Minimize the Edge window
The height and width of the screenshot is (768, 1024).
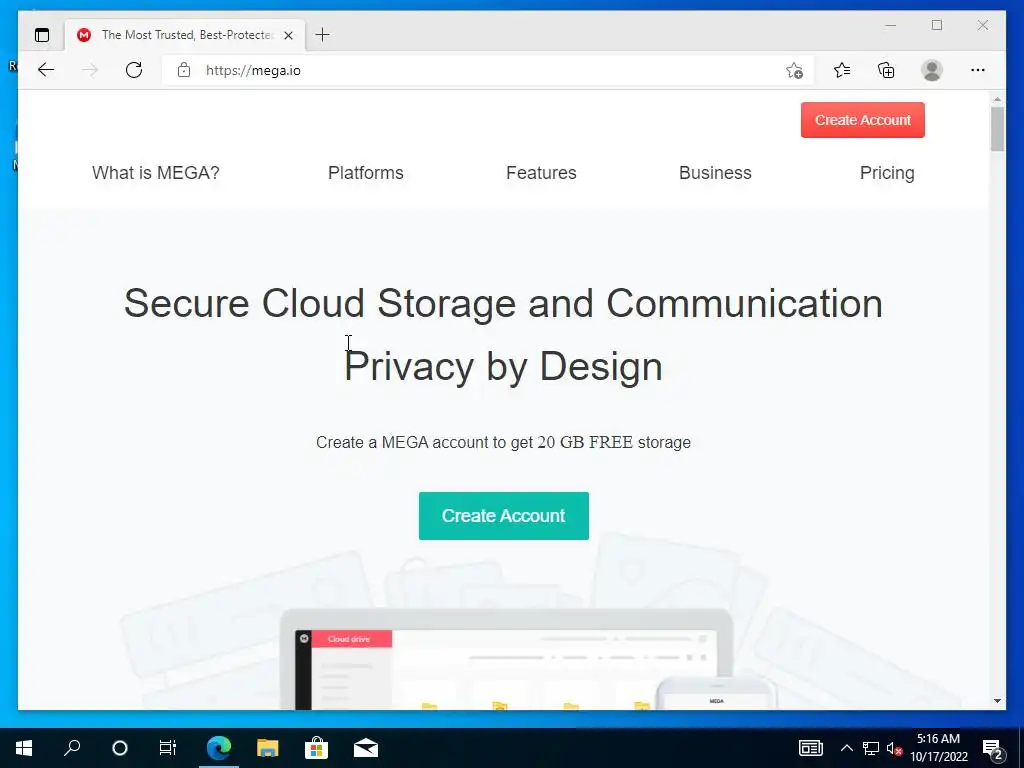point(891,25)
